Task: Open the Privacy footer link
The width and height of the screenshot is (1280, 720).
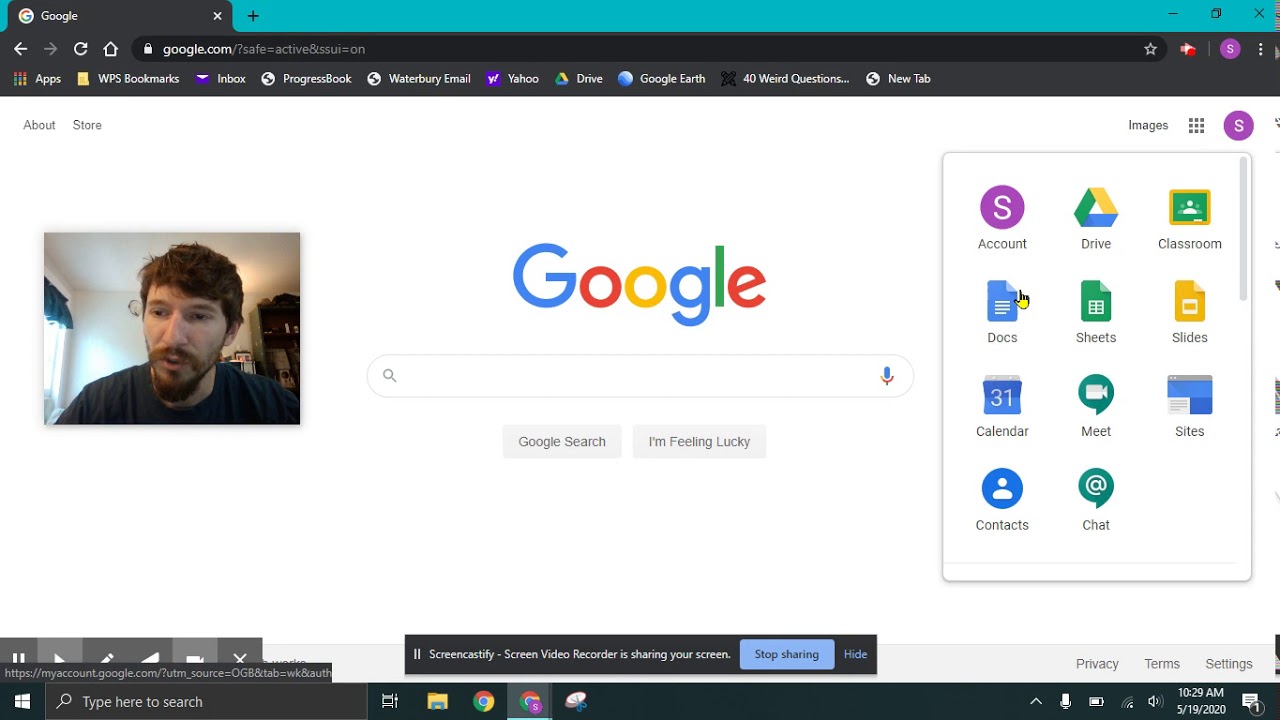Action: click(1097, 664)
